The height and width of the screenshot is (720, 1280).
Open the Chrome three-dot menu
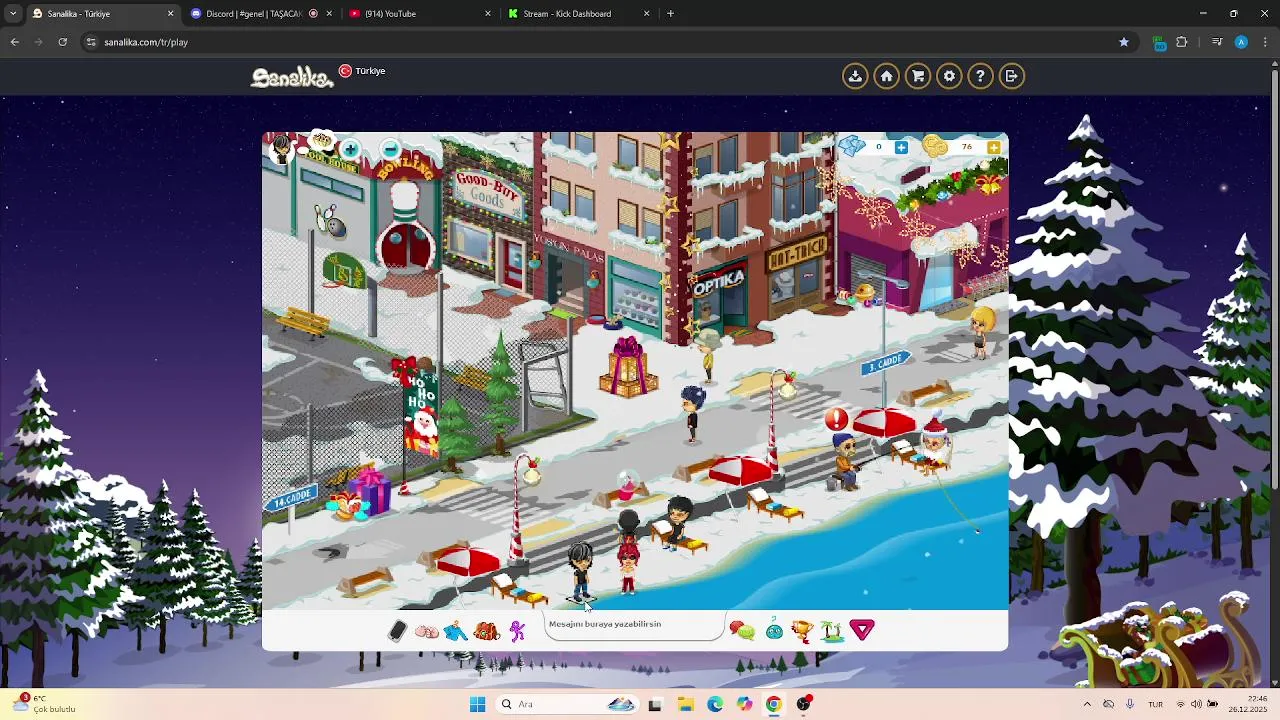[1265, 42]
